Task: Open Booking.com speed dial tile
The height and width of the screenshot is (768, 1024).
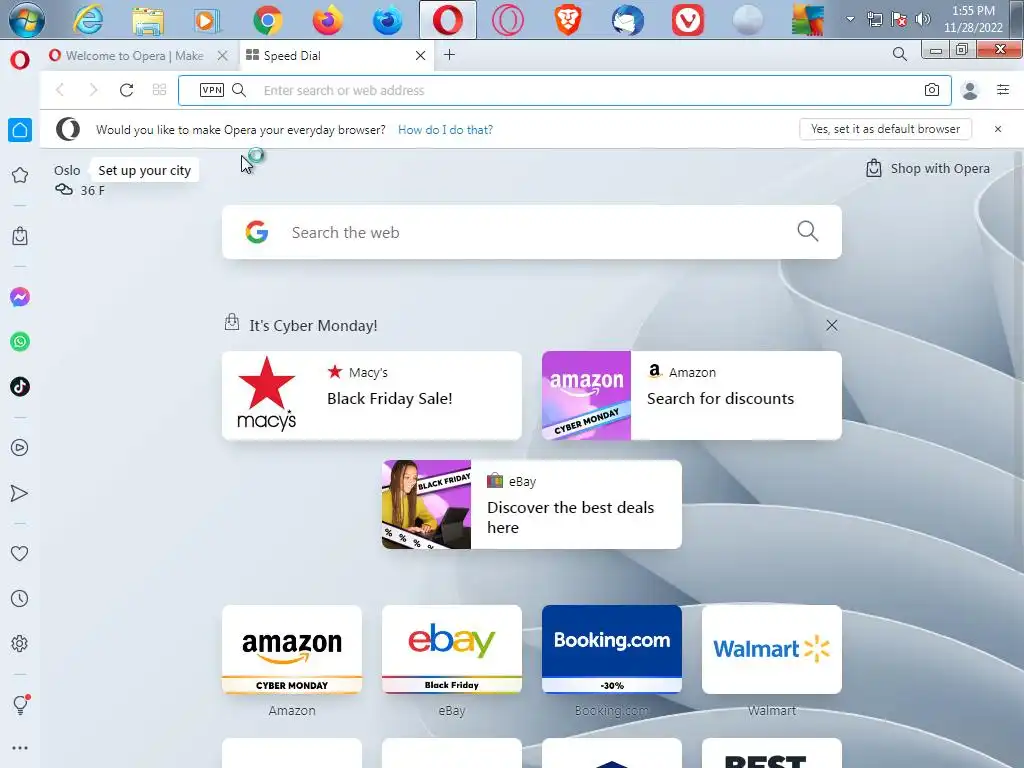Action: coord(612,650)
